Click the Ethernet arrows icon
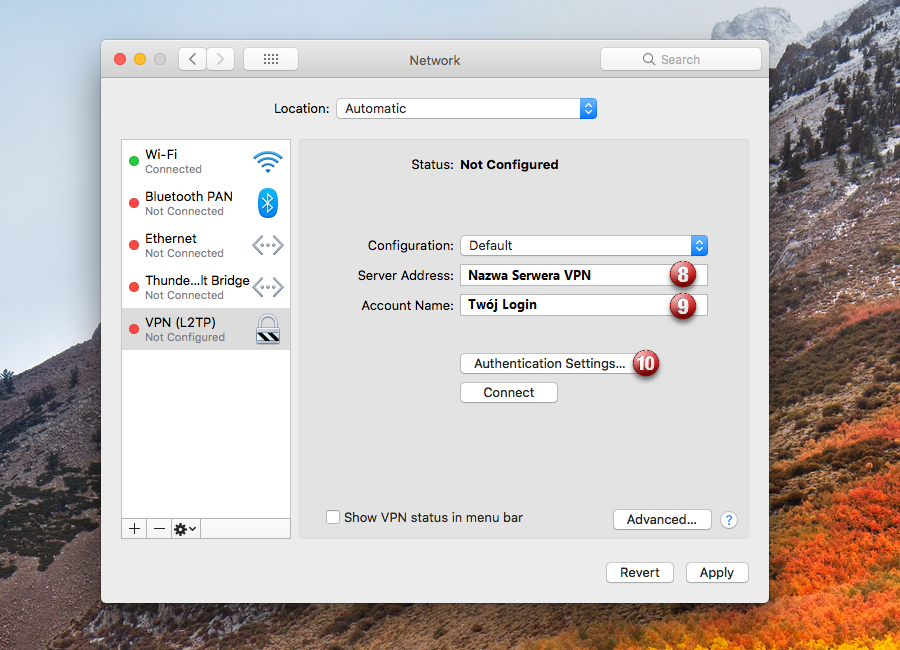Viewport: 900px width, 650px height. [x=267, y=245]
